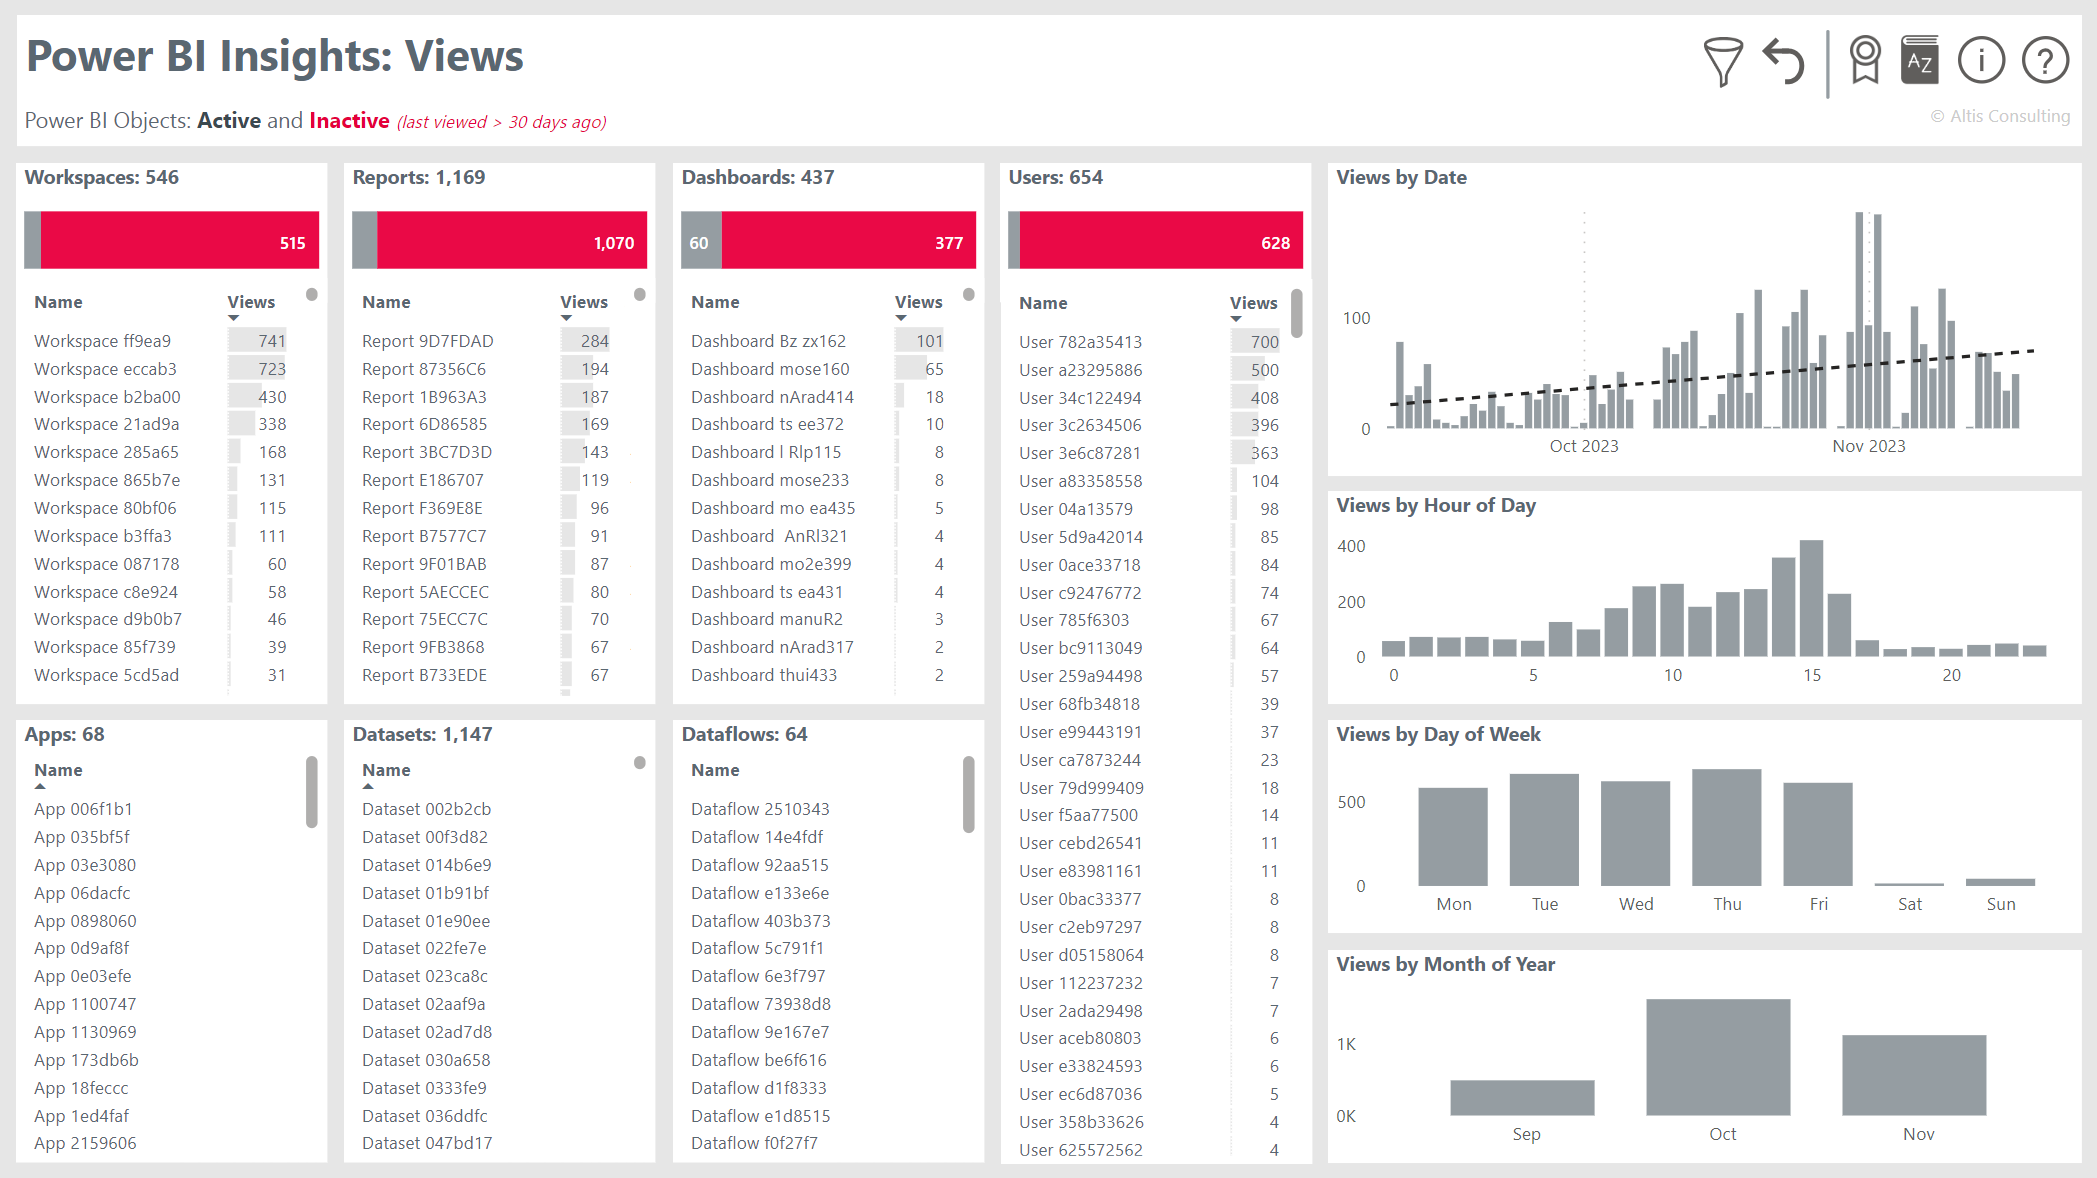The height and width of the screenshot is (1178, 2097).
Task: Select App 2159606 in Apps list
Action: pos(85,1143)
